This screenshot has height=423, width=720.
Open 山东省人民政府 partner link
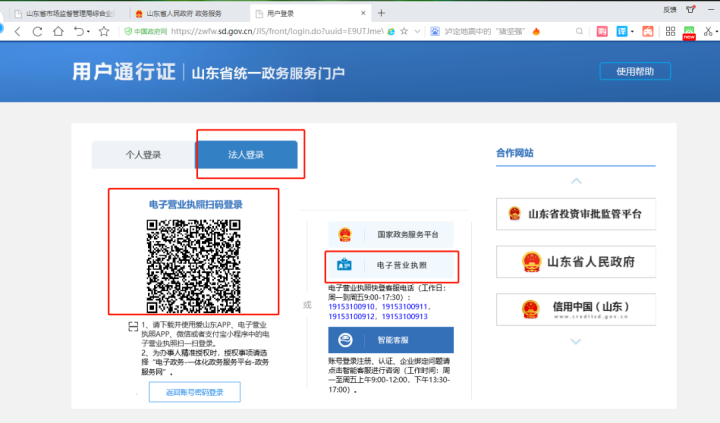pos(576,262)
